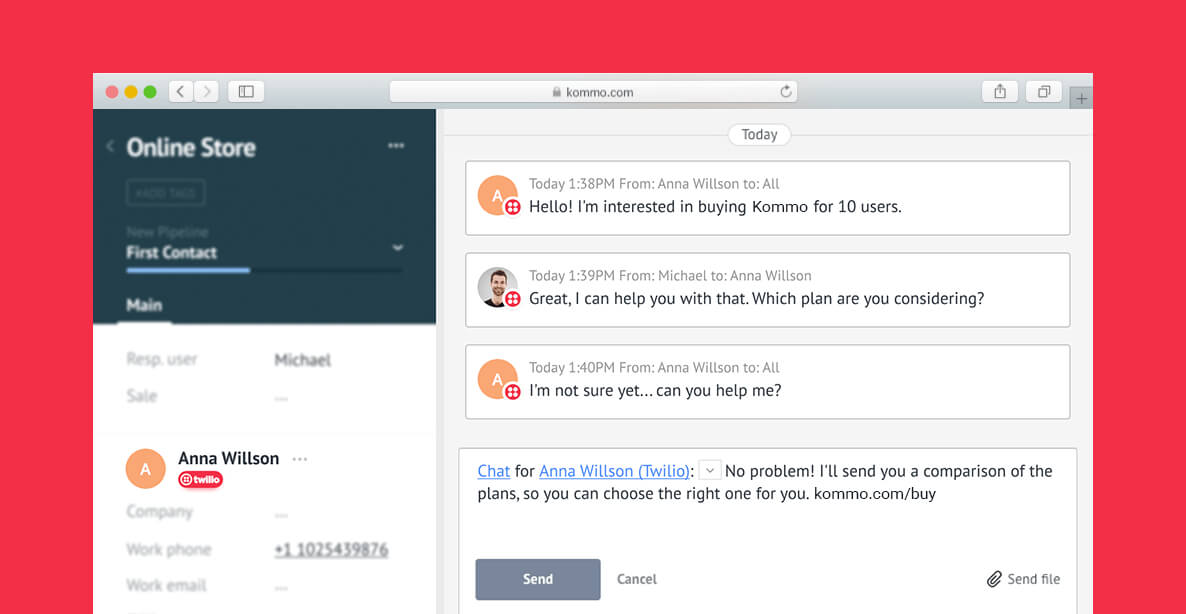This screenshot has width=1186, height=614.
Task: Open the Safari share icon
Action: tap(1000, 91)
